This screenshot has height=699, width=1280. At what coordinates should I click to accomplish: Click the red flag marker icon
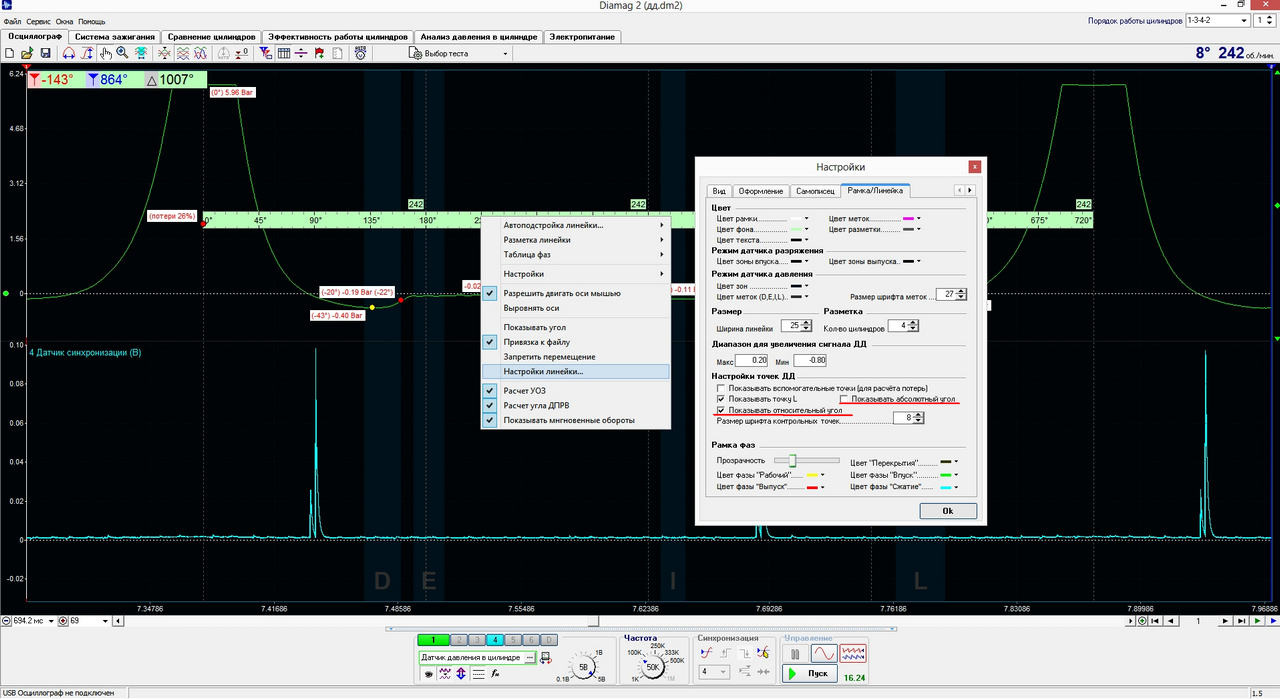[x=320, y=53]
